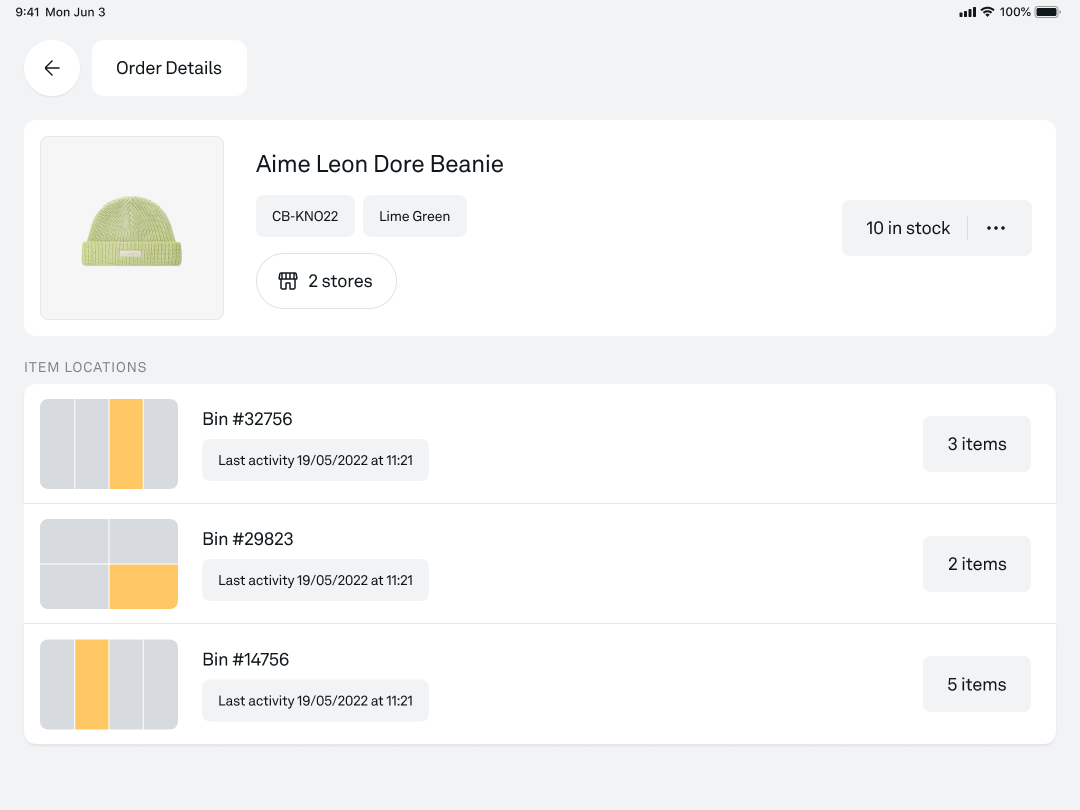1080x810 pixels.
Task: Click the ITEM LOCATIONS section header
Action: (x=85, y=367)
